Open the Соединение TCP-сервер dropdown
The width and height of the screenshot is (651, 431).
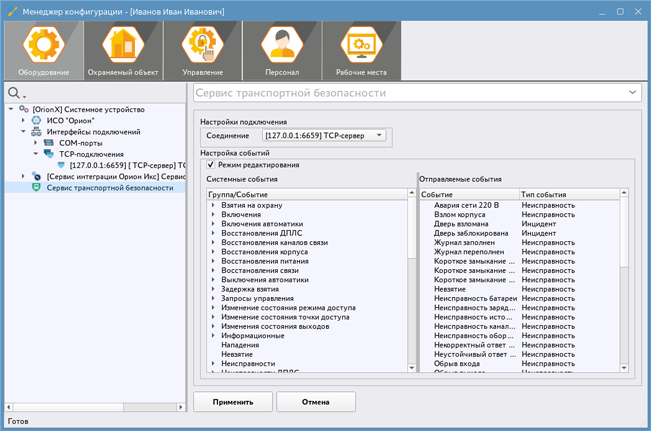pos(323,135)
